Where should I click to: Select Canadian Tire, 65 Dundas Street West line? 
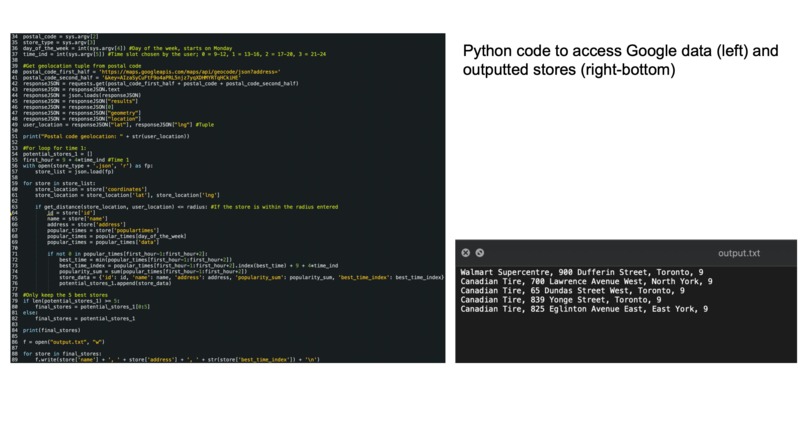point(573,290)
